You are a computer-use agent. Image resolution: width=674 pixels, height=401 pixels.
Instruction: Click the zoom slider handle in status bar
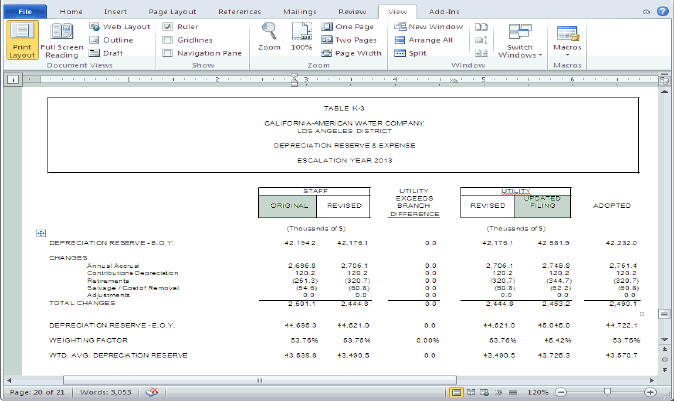pos(608,392)
